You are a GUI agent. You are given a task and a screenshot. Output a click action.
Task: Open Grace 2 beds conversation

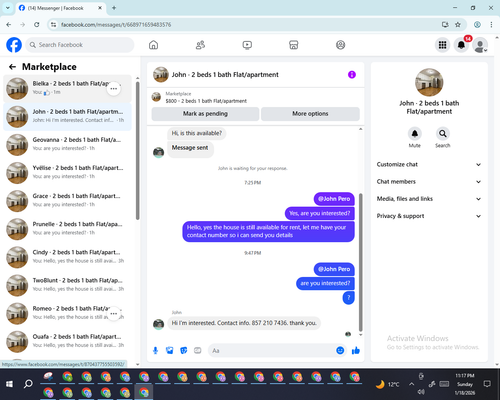pyautogui.click(x=67, y=201)
